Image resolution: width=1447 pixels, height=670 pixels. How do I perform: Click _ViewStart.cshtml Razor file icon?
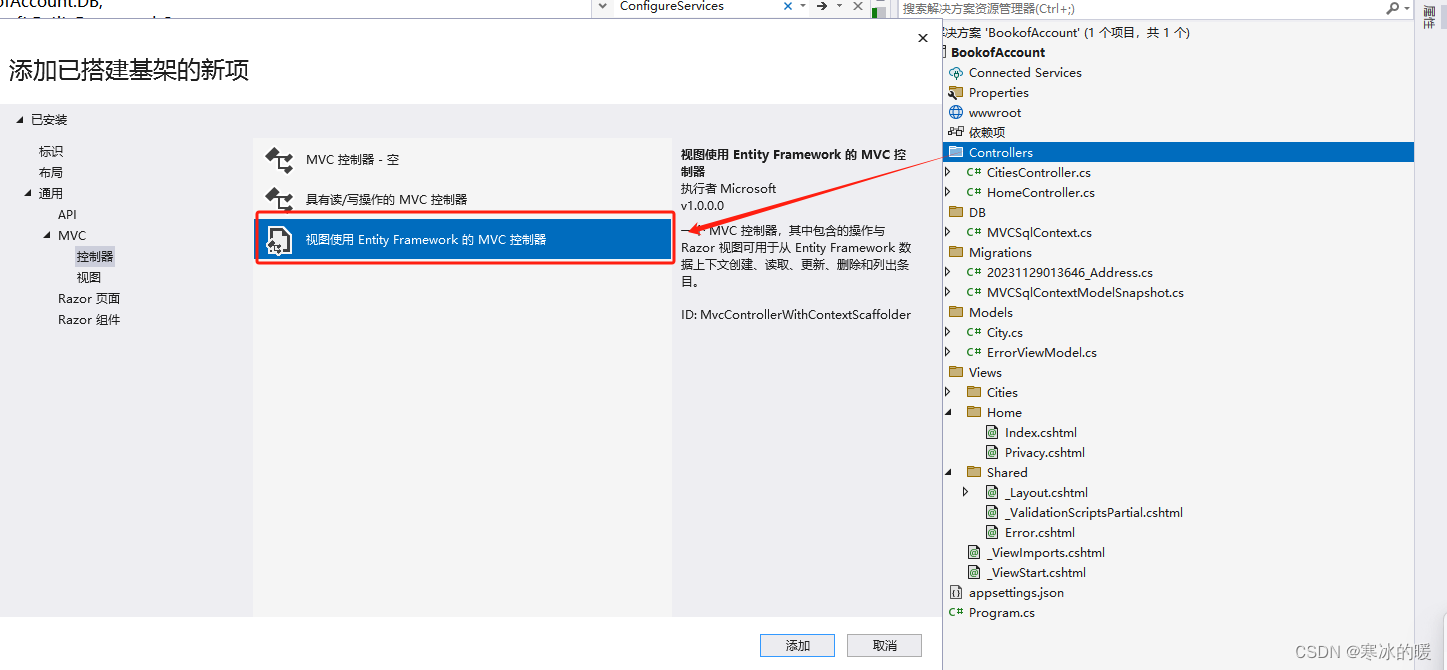click(x=974, y=573)
